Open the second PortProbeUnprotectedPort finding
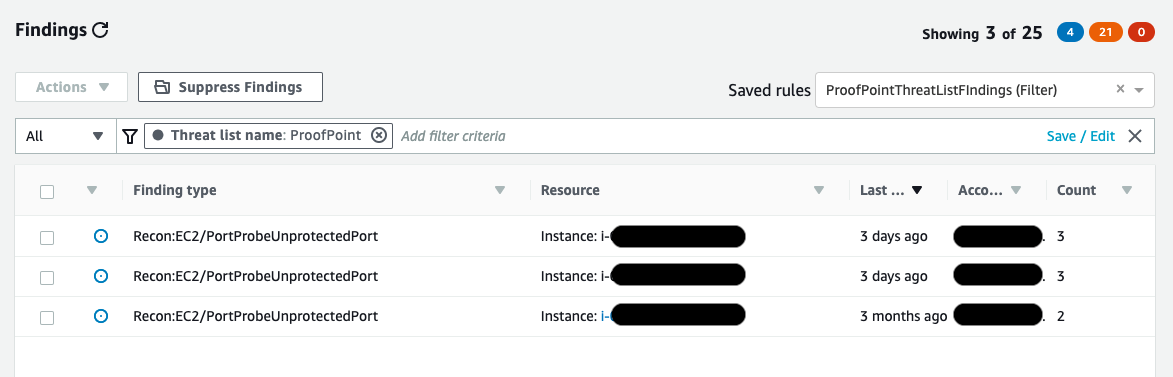This screenshot has width=1173, height=377. pos(255,276)
